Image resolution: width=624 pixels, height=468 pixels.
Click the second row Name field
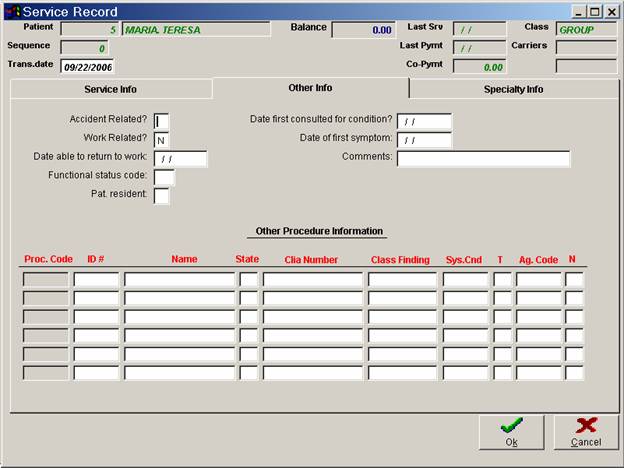click(x=179, y=298)
